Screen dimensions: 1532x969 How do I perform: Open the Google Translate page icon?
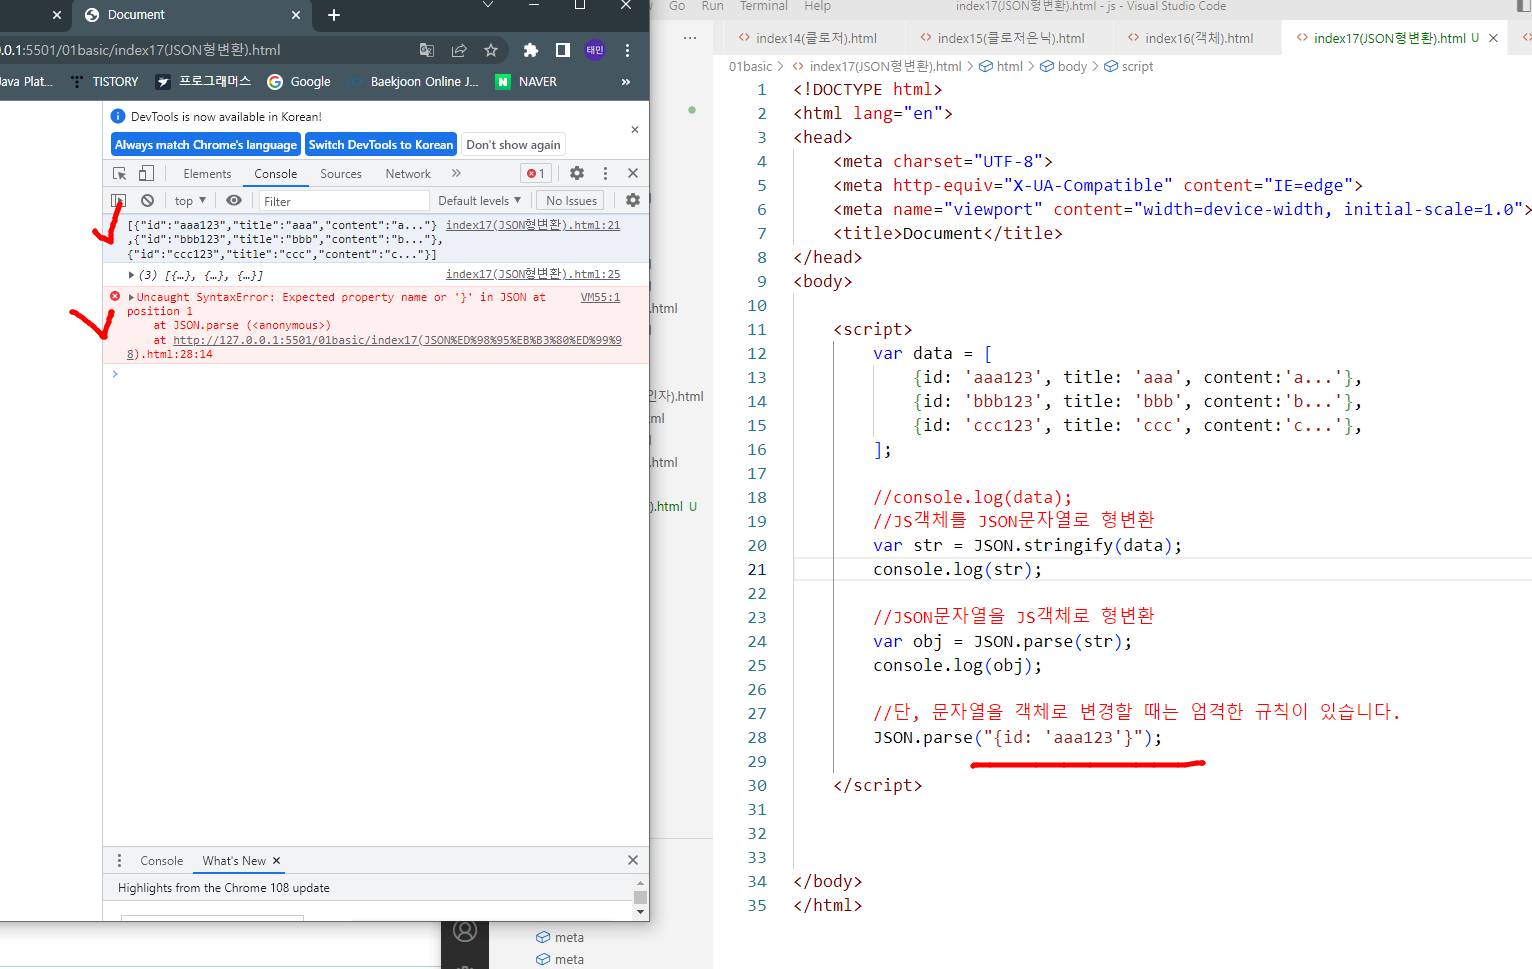tap(427, 50)
